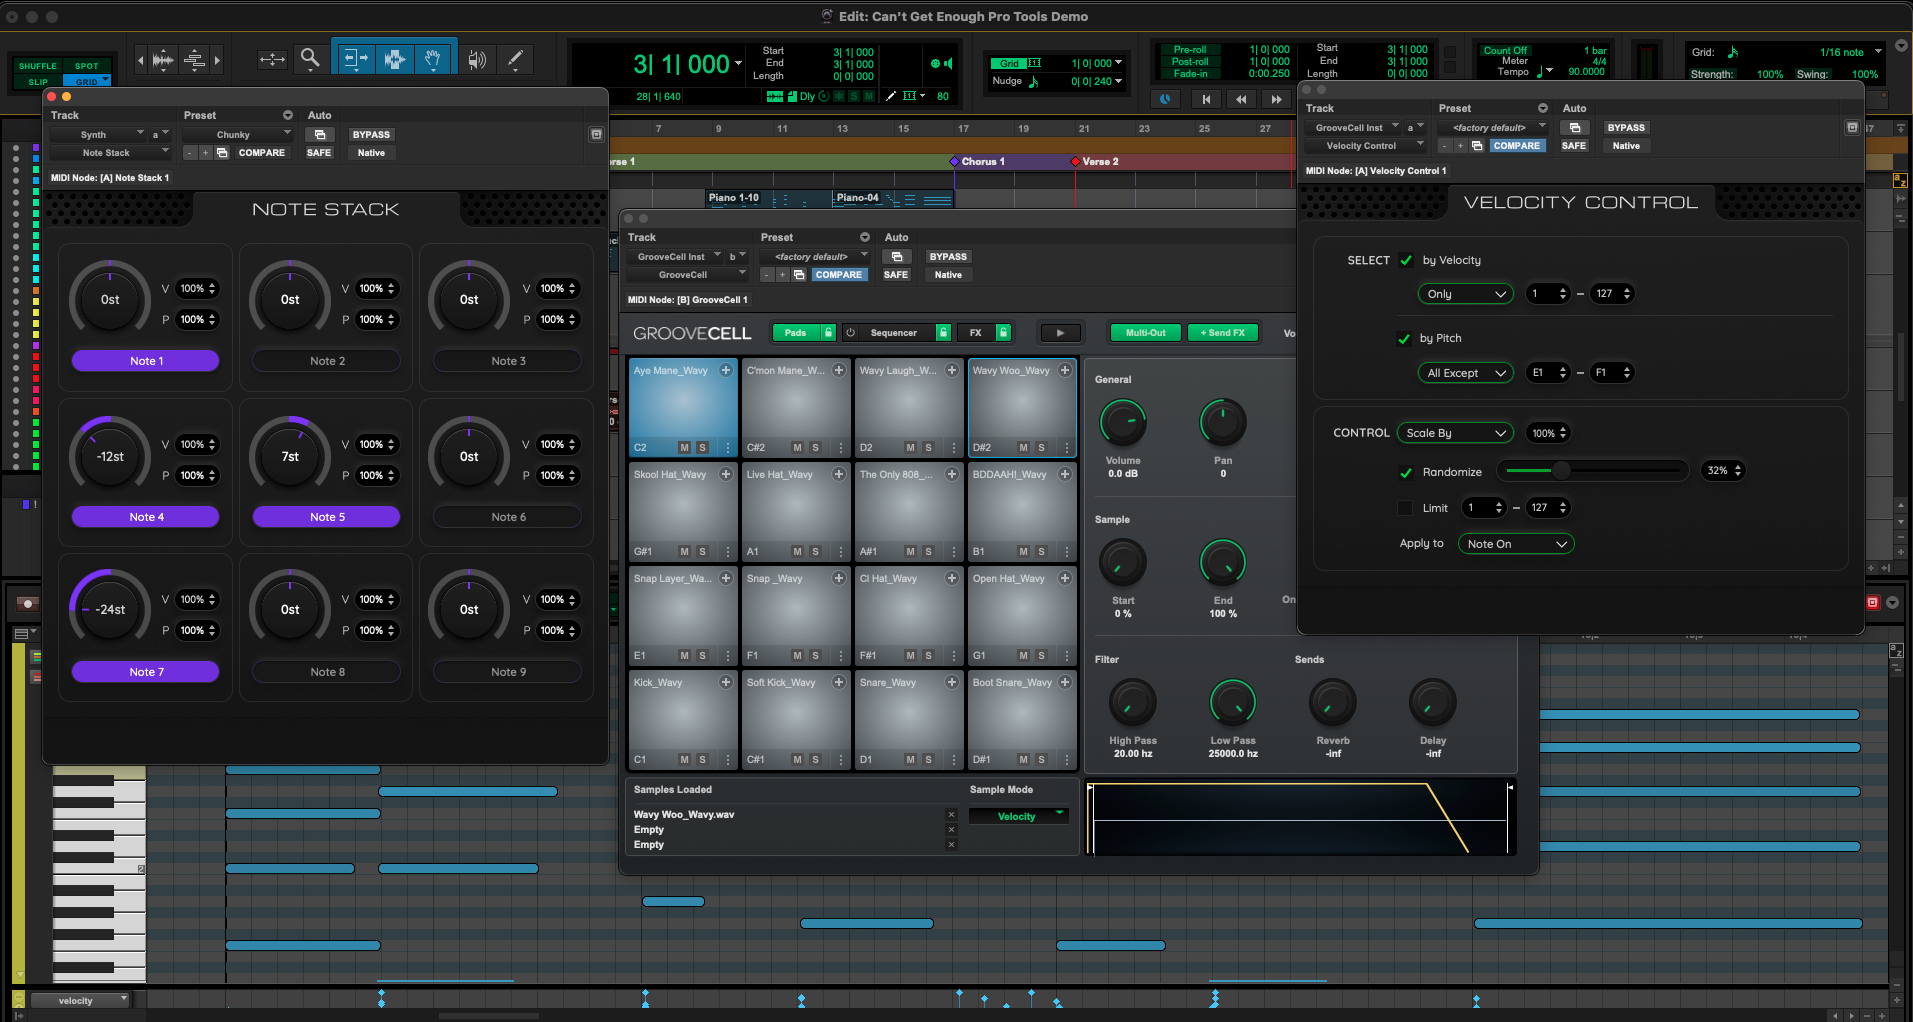Adjust the Randomize amount slider

click(x=1560, y=470)
